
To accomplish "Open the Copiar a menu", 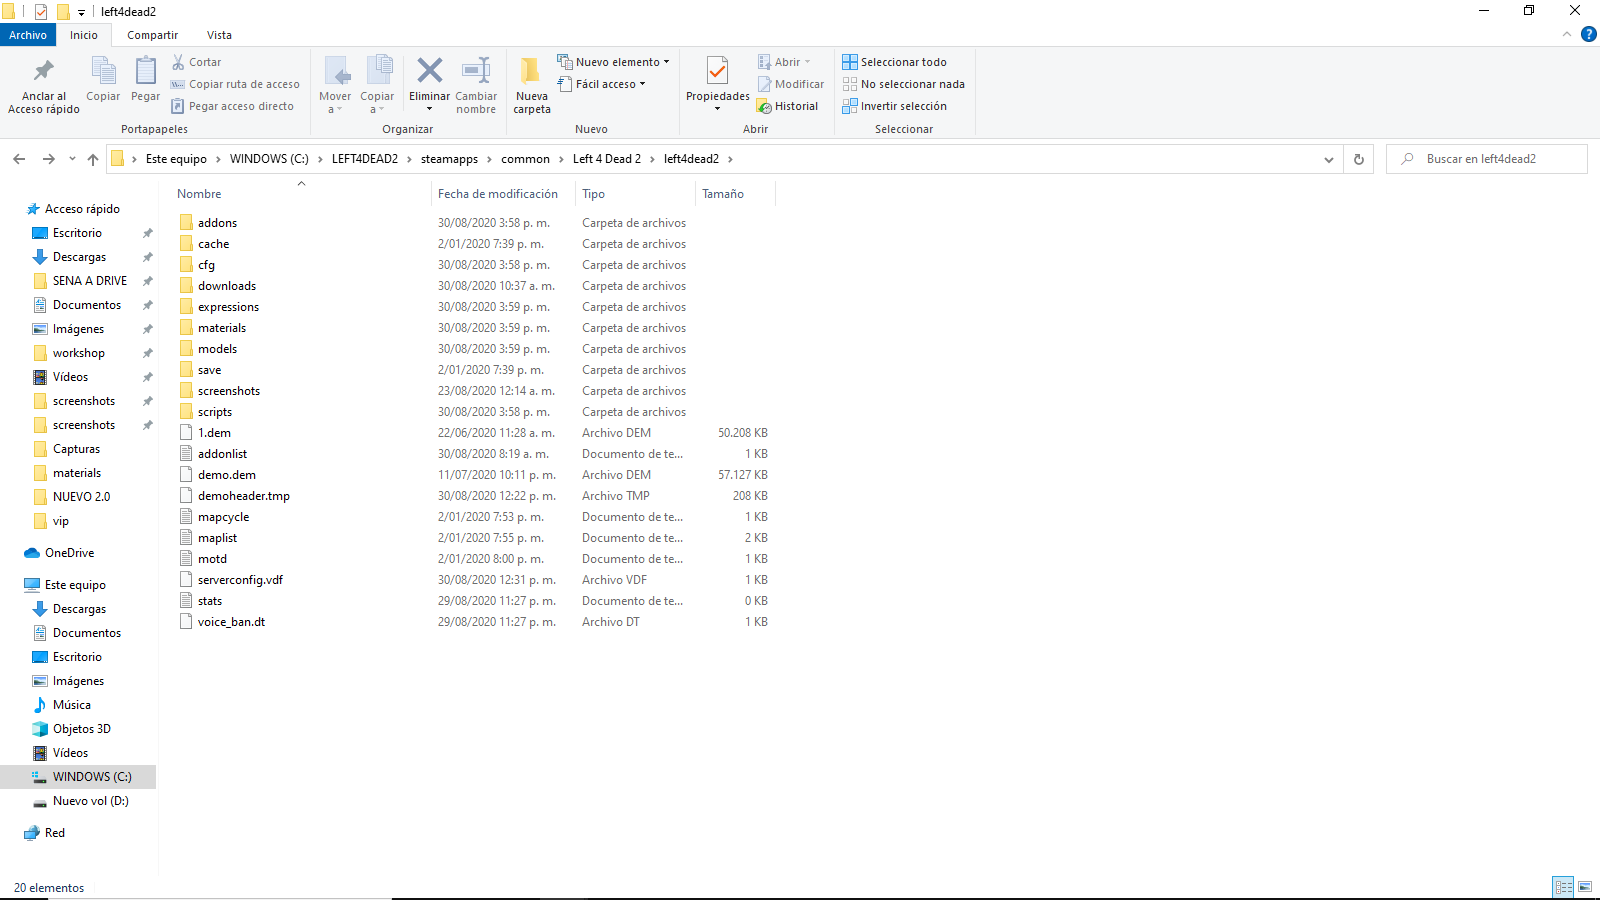I will point(377,85).
